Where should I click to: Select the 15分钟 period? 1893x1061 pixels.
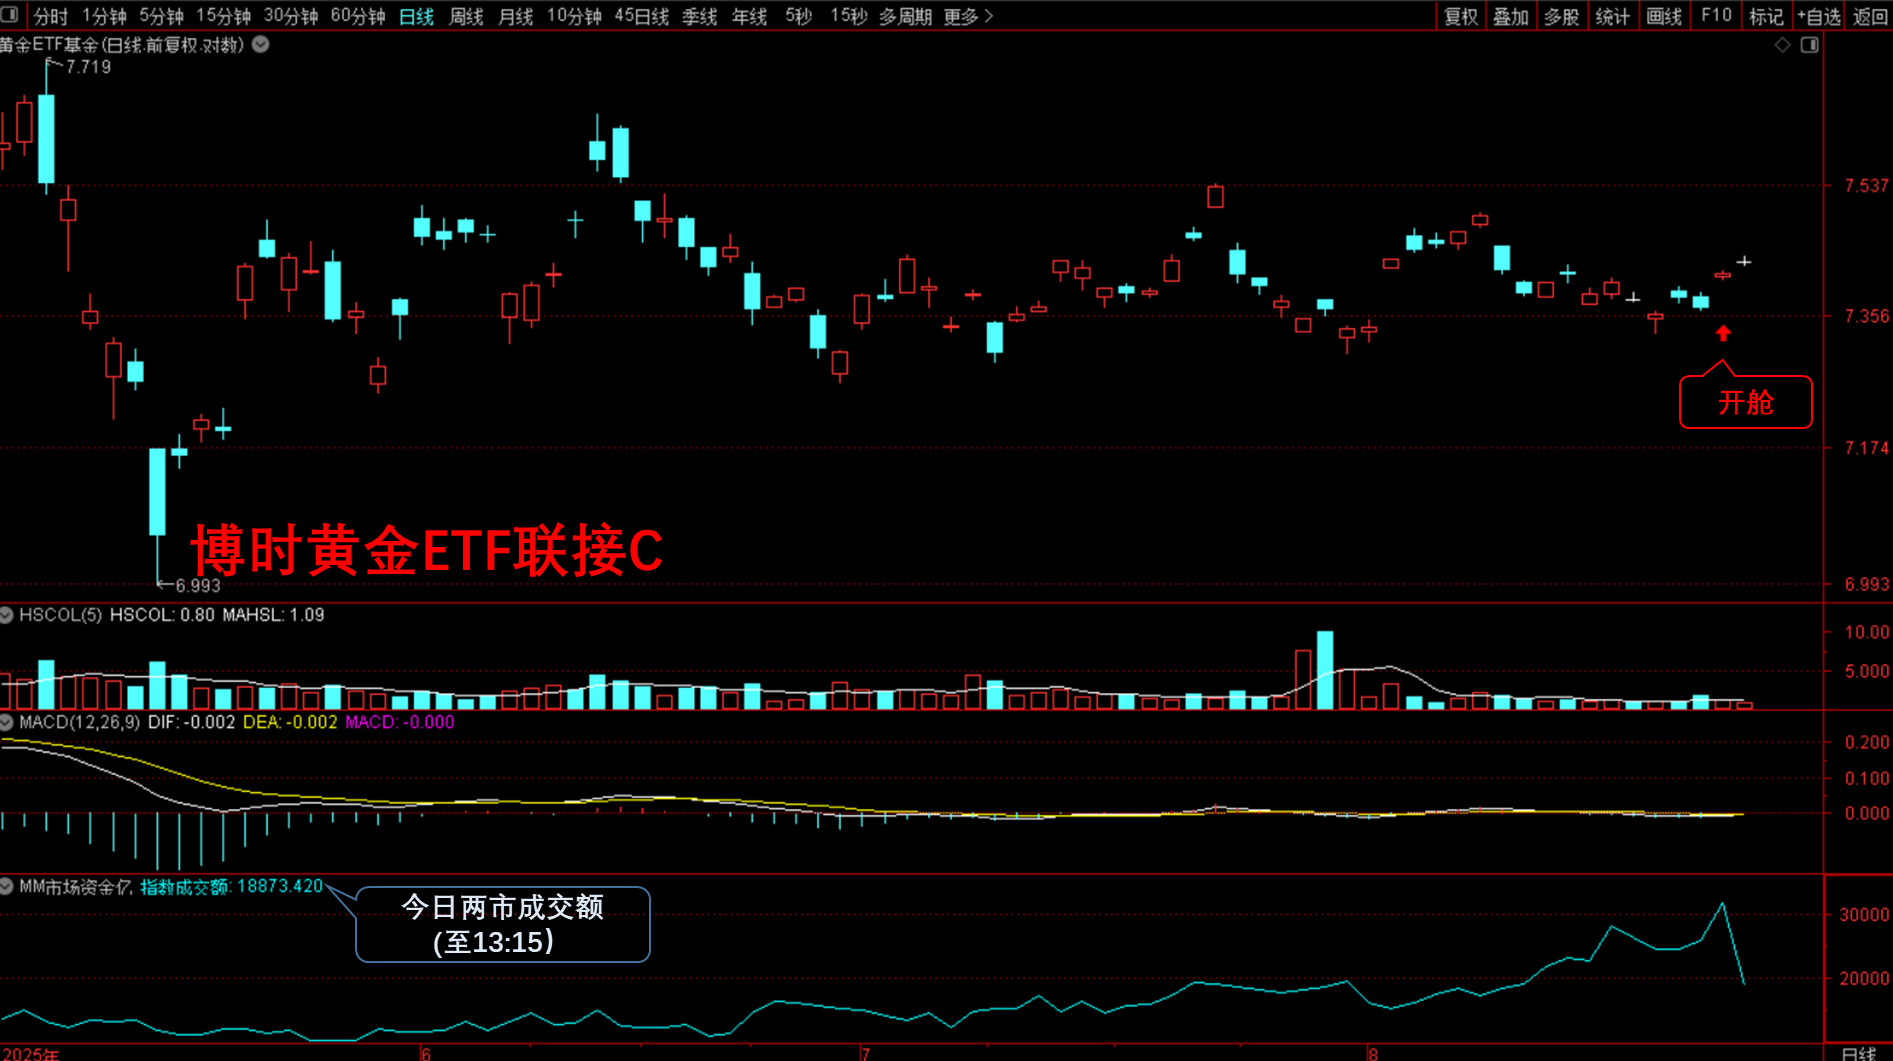(x=223, y=16)
